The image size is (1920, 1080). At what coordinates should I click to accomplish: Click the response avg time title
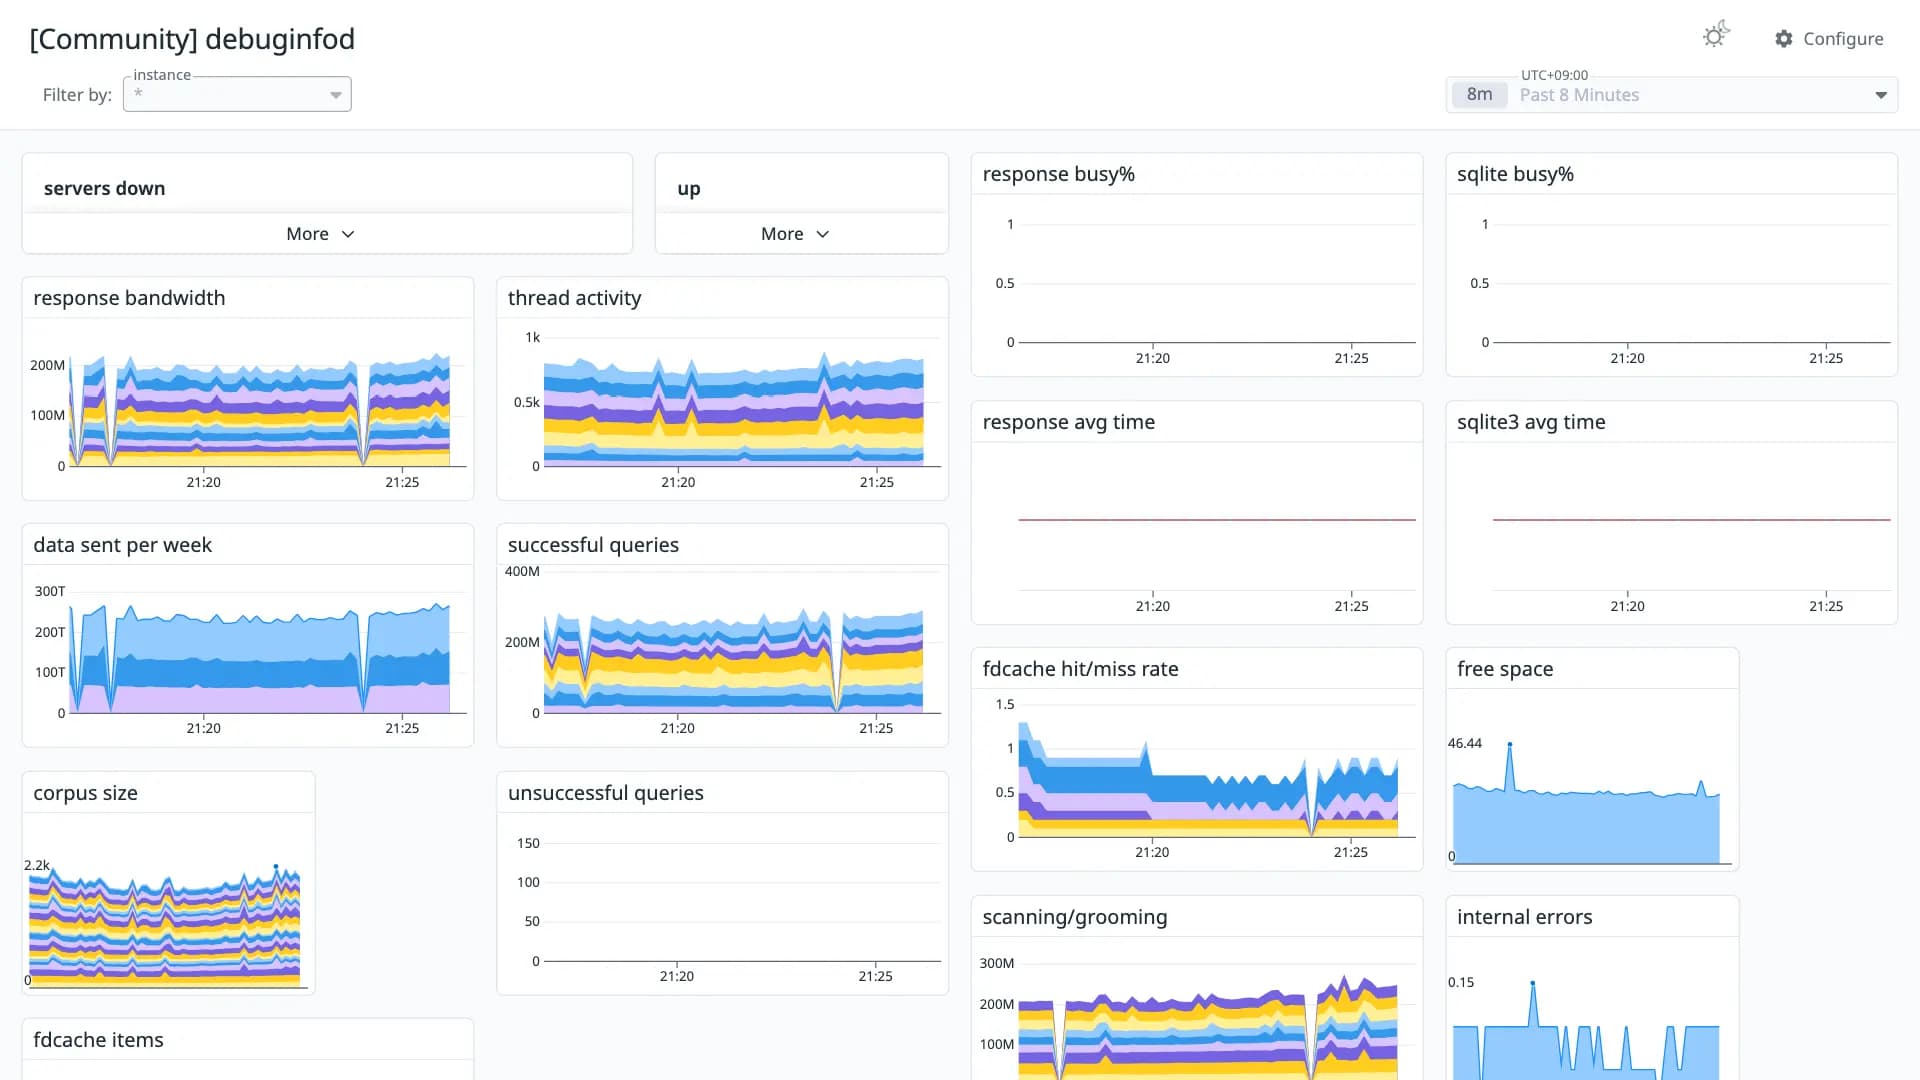pyautogui.click(x=1068, y=422)
